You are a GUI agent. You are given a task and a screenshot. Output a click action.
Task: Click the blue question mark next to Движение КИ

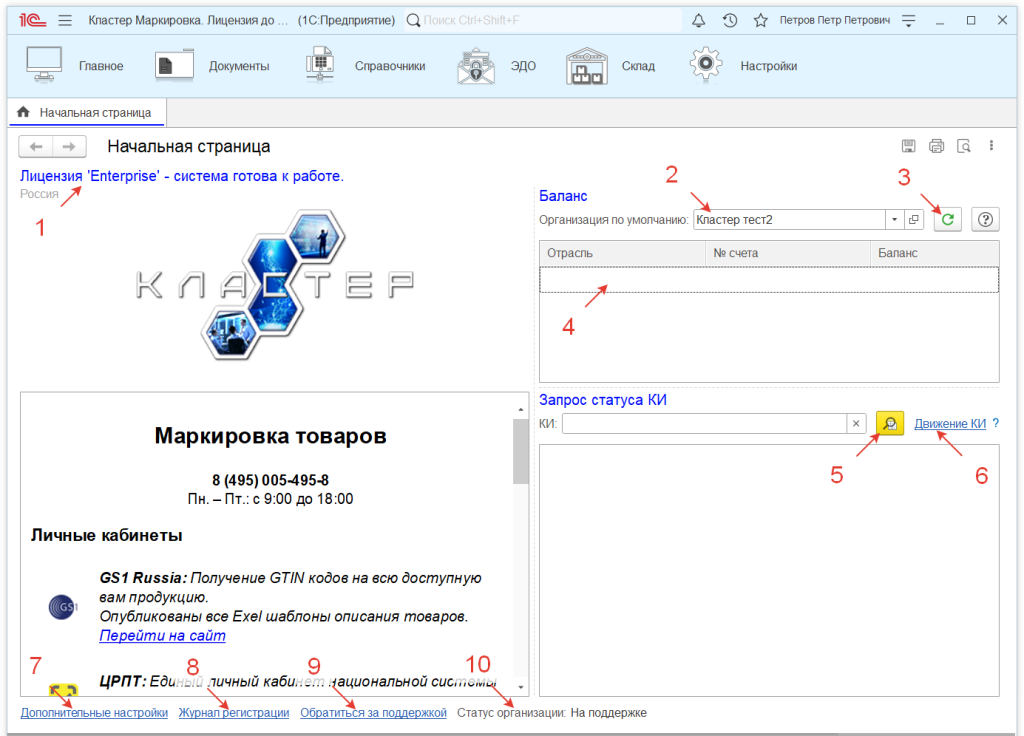[995, 423]
